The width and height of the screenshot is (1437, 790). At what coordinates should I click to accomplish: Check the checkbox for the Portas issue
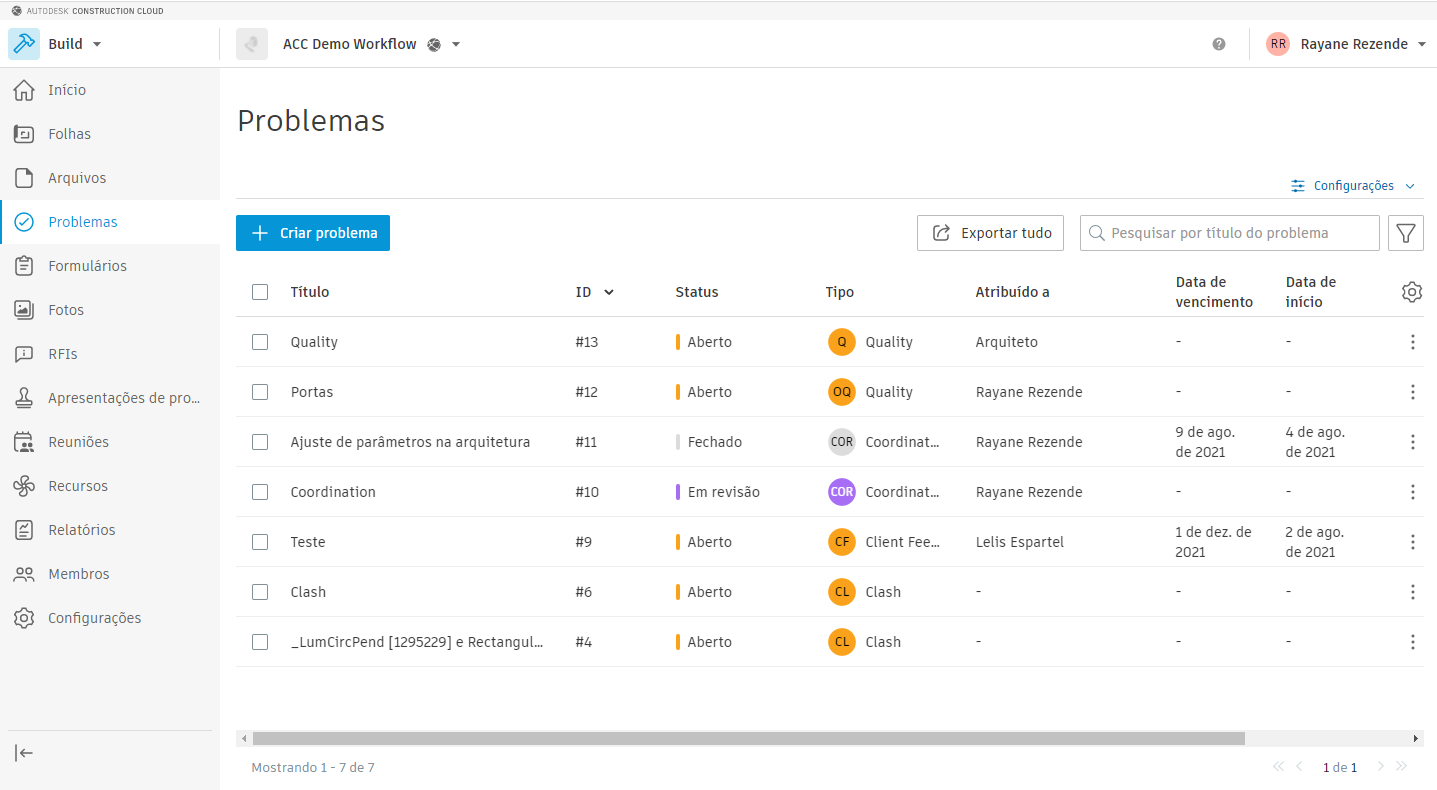coord(260,391)
